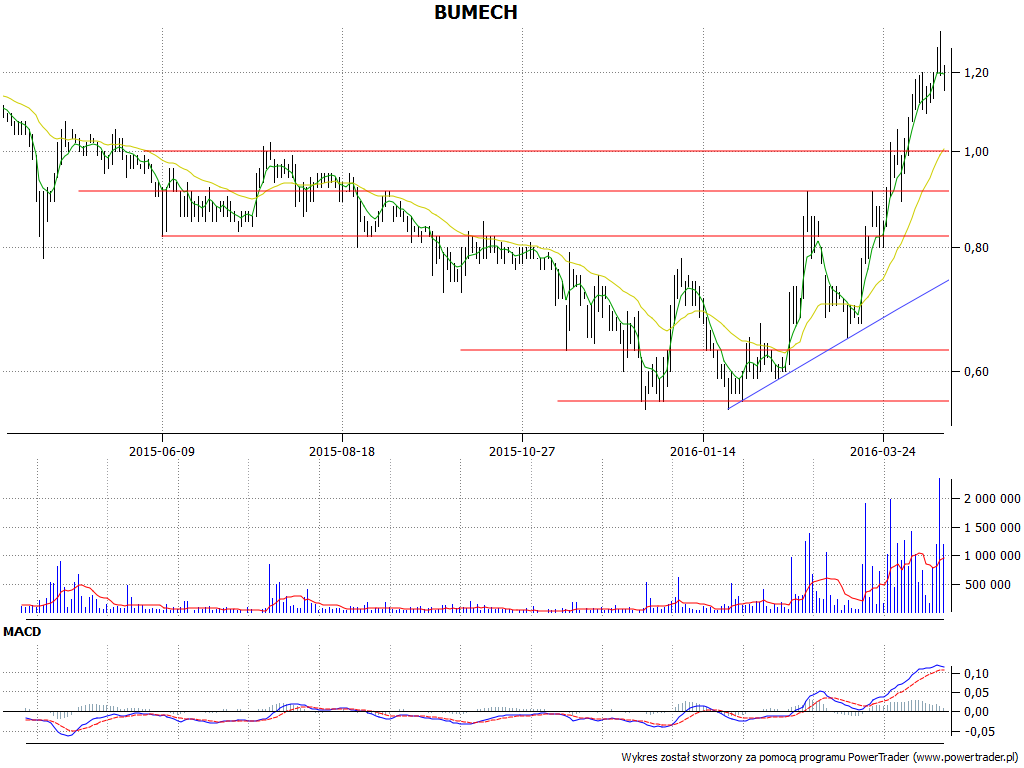This screenshot has height=768, width=1024.
Task: Click the 2 000 000 volume label
Action: tap(992, 499)
